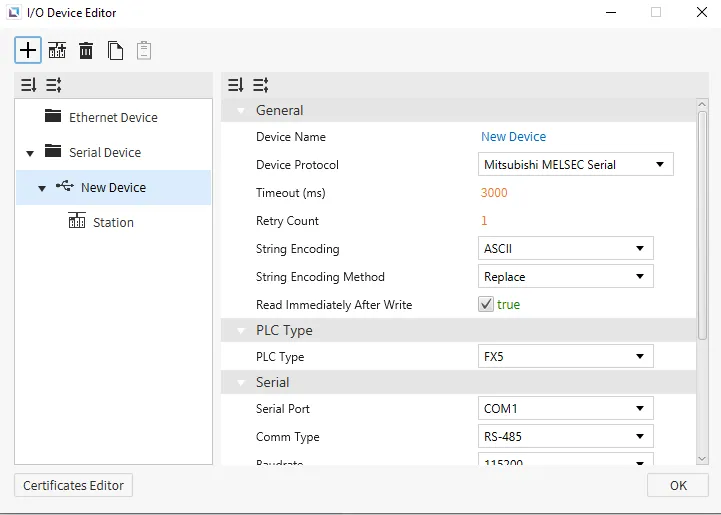Click the trash delete icon
Image resolution: width=721 pixels, height=515 pixels.
(86, 50)
